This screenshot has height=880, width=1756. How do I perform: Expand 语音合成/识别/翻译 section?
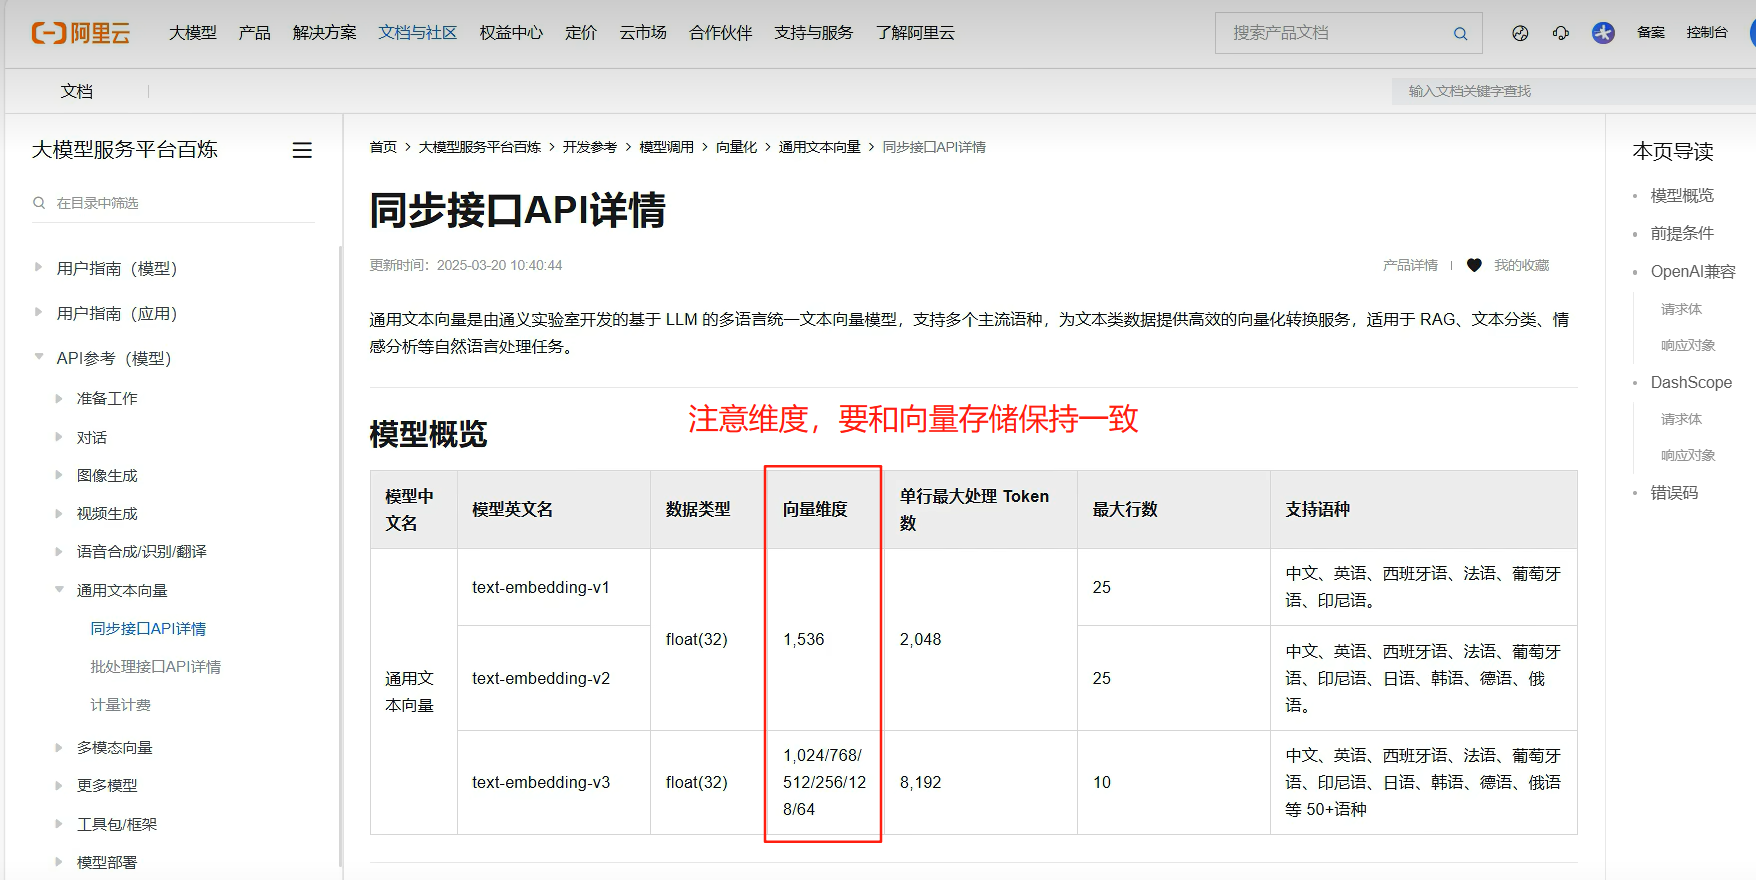pos(59,551)
